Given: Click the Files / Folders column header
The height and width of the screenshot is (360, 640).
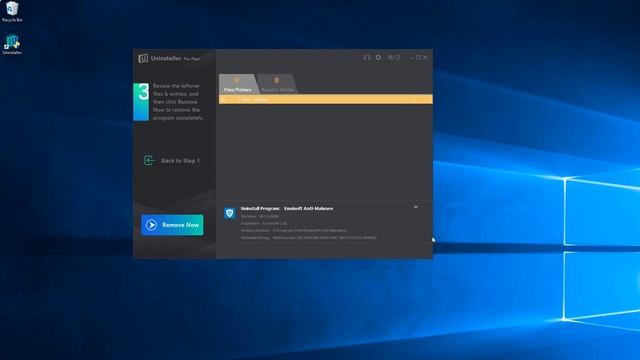Looking at the screenshot, I should pos(254,99).
